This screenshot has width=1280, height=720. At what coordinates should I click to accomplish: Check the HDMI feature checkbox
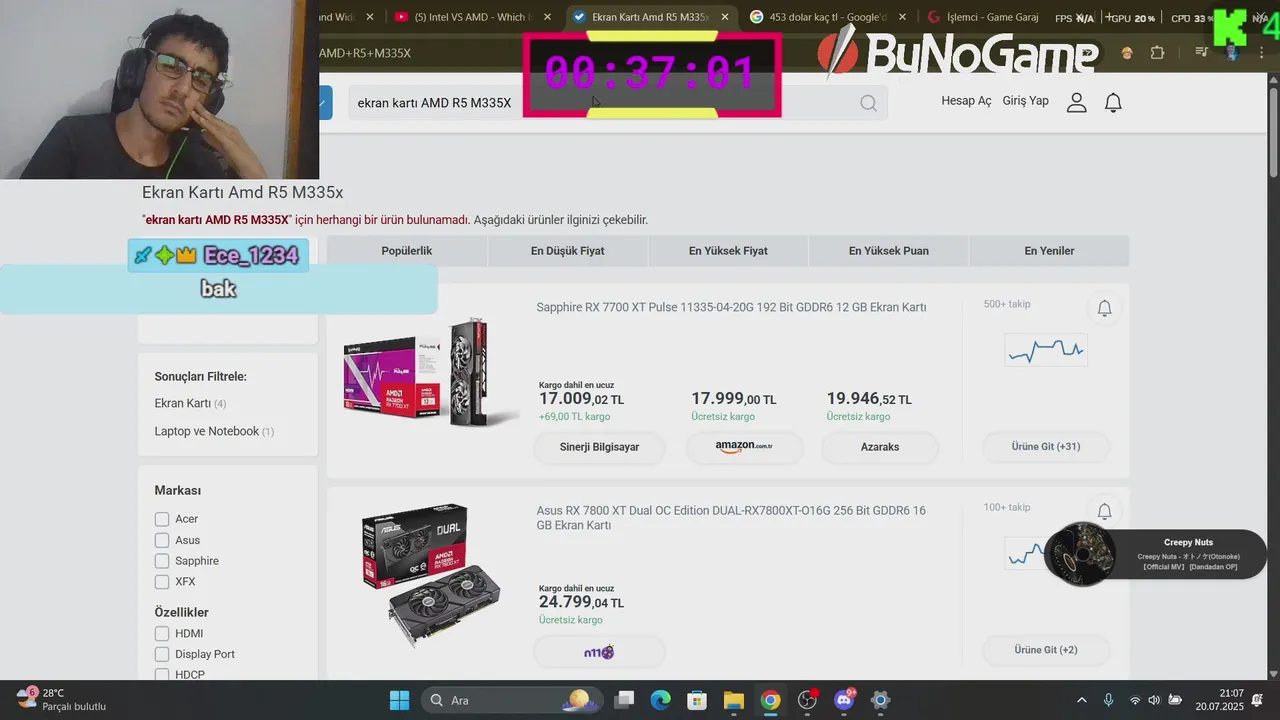point(162,633)
